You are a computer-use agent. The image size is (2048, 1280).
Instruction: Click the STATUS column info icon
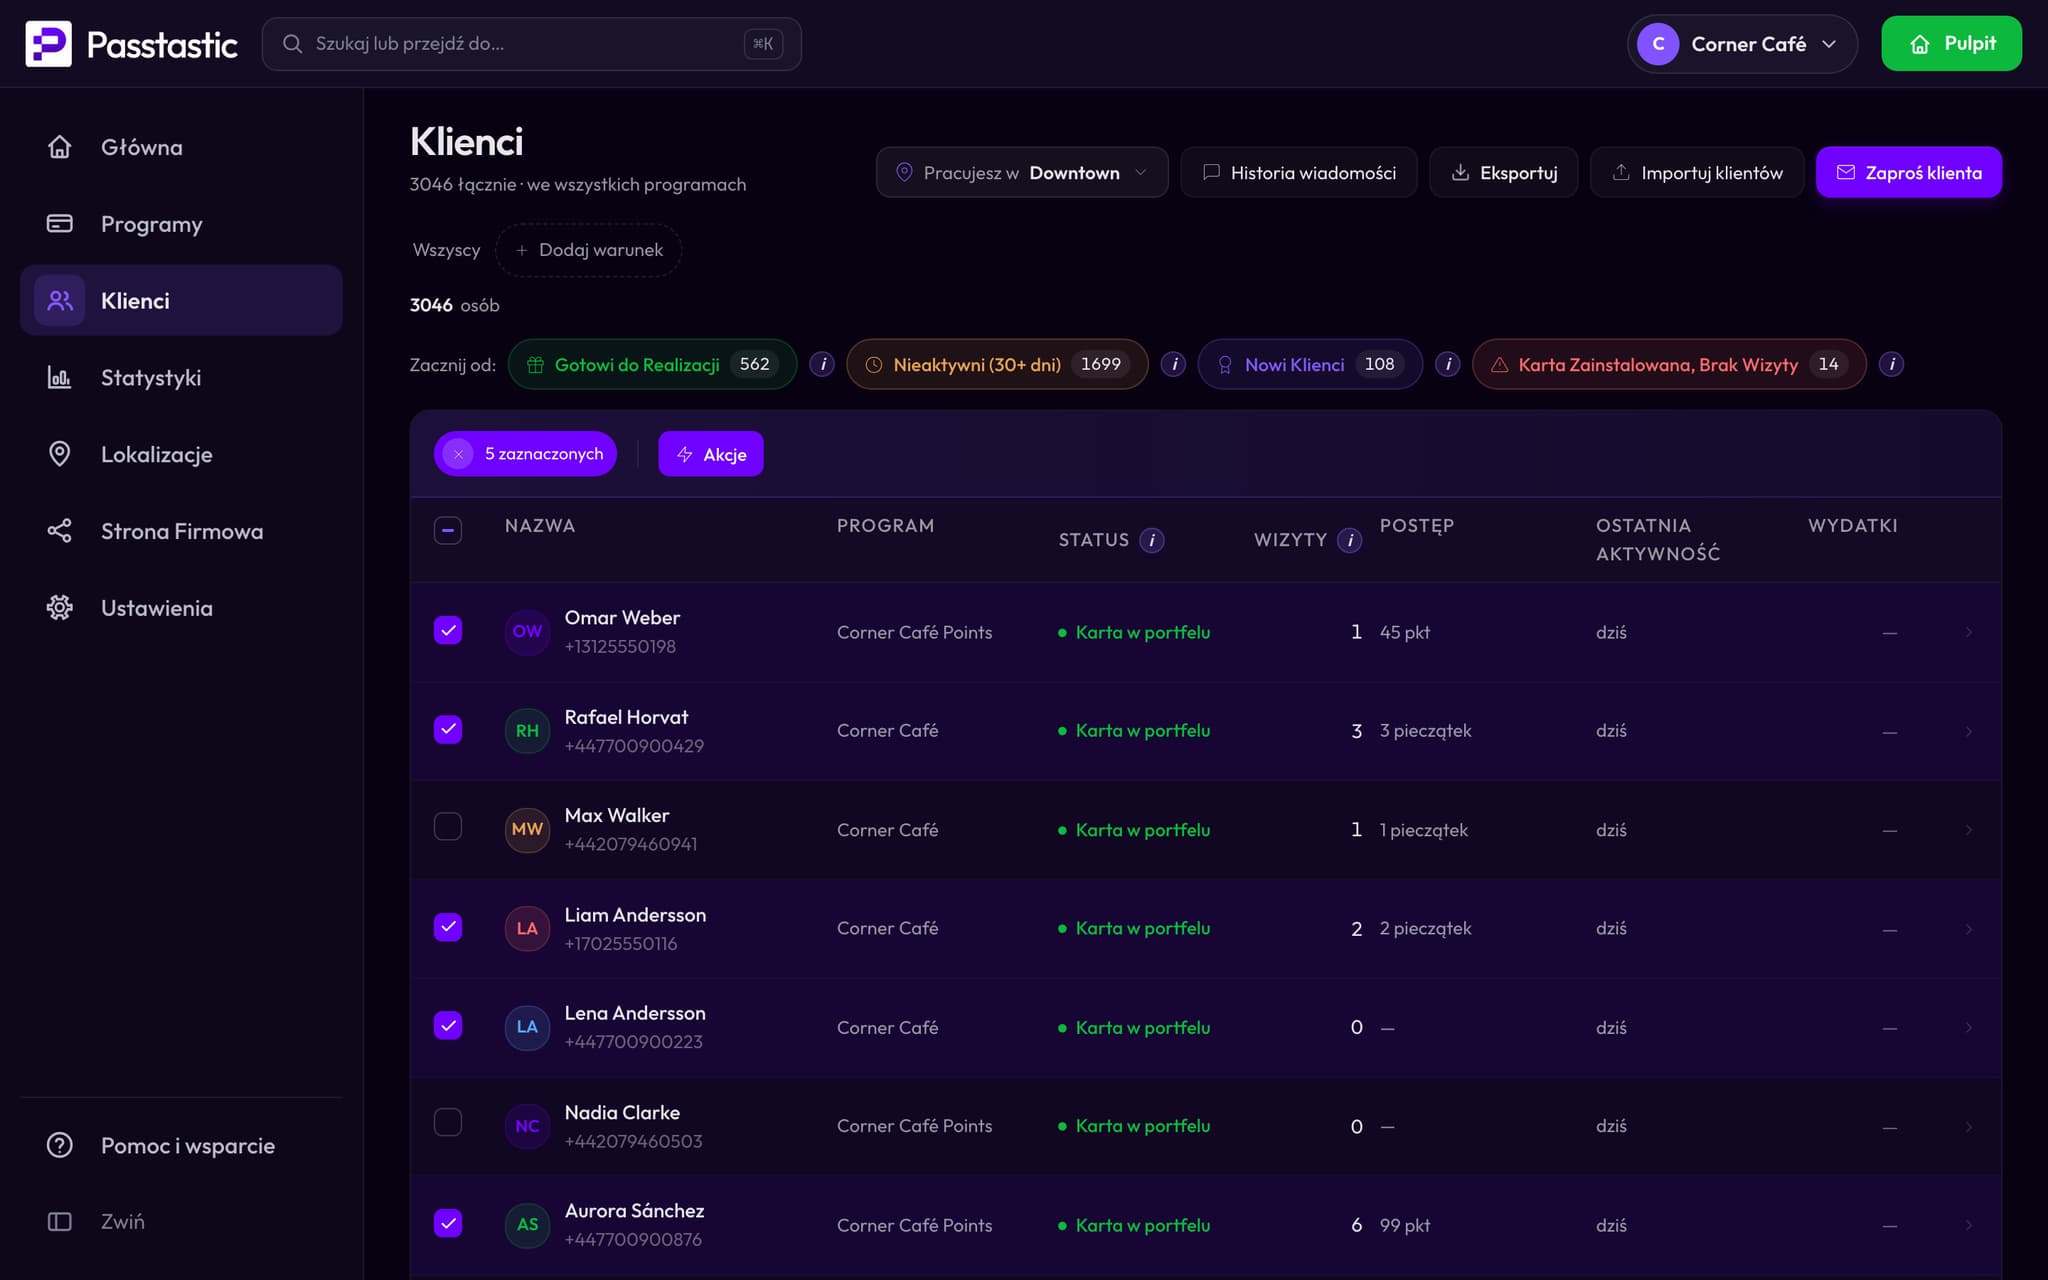tap(1152, 540)
